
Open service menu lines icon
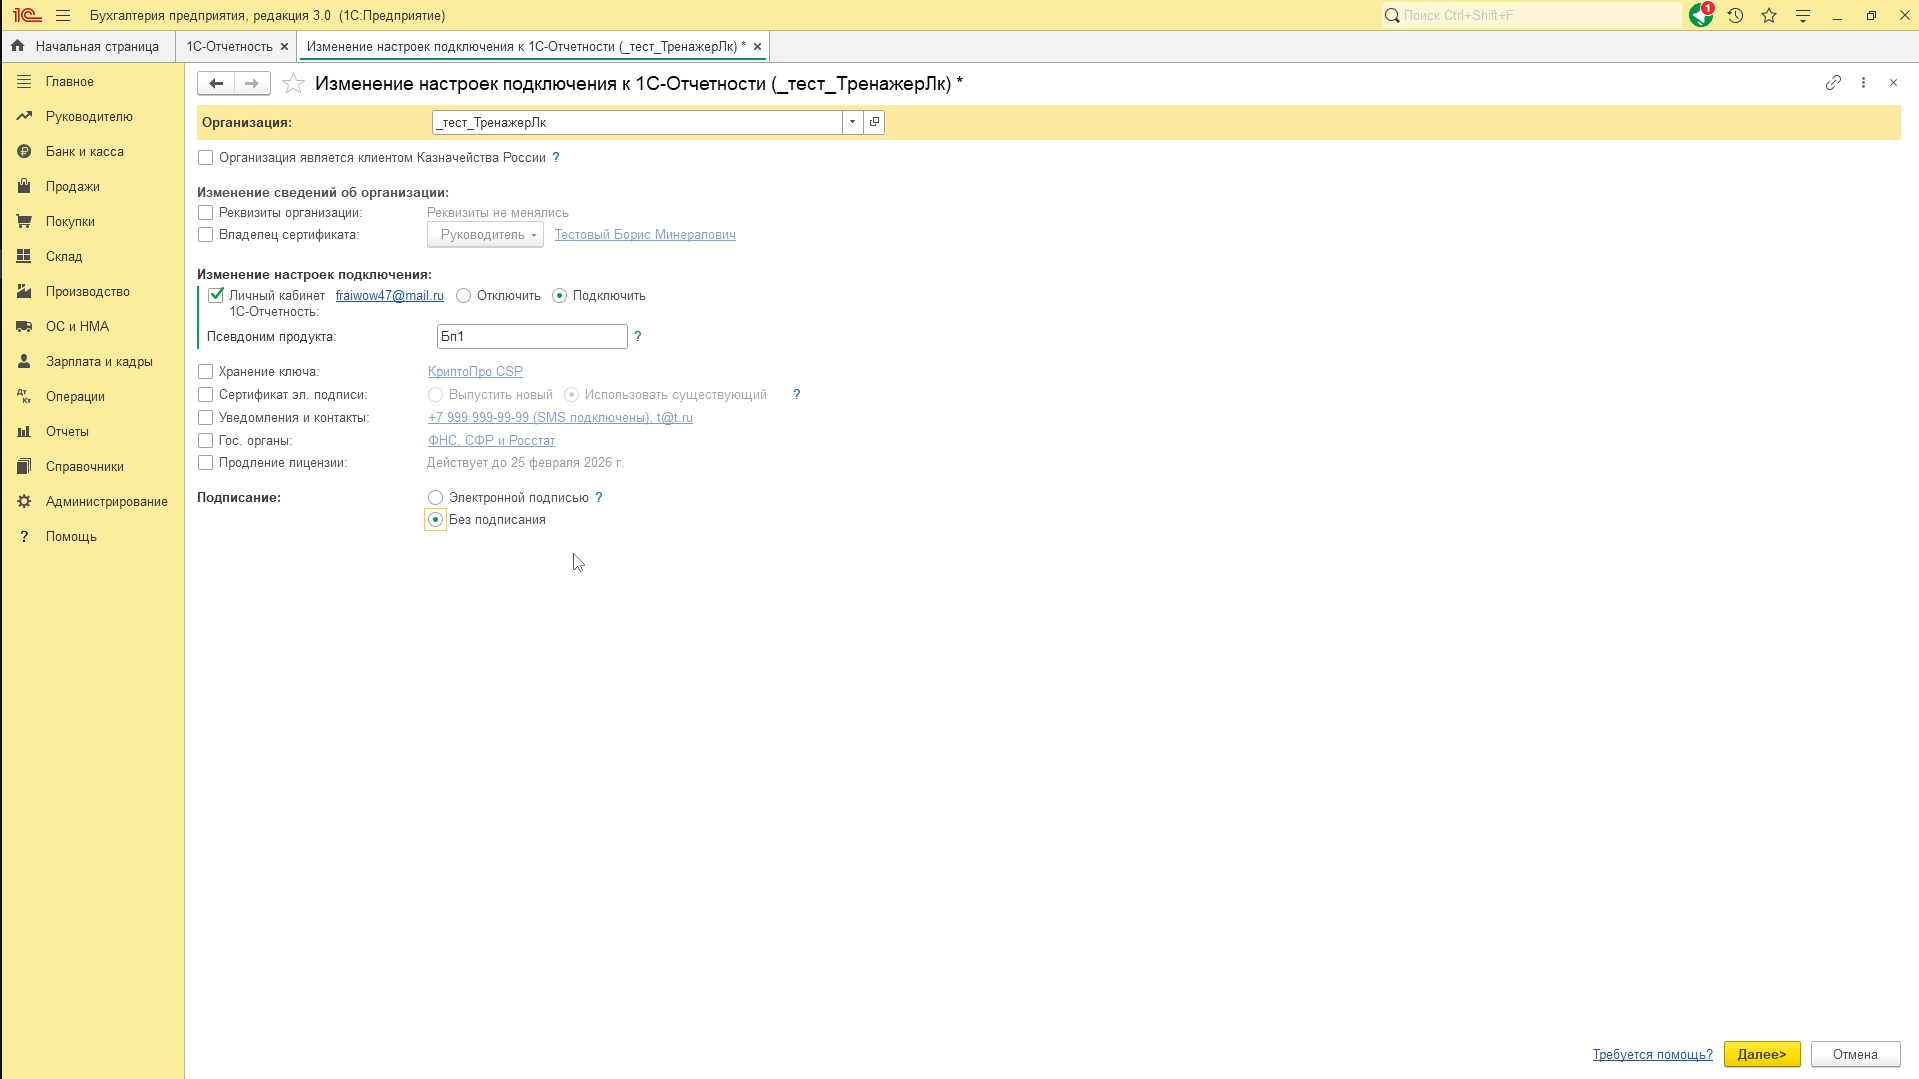pyautogui.click(x=1803, y=16)
